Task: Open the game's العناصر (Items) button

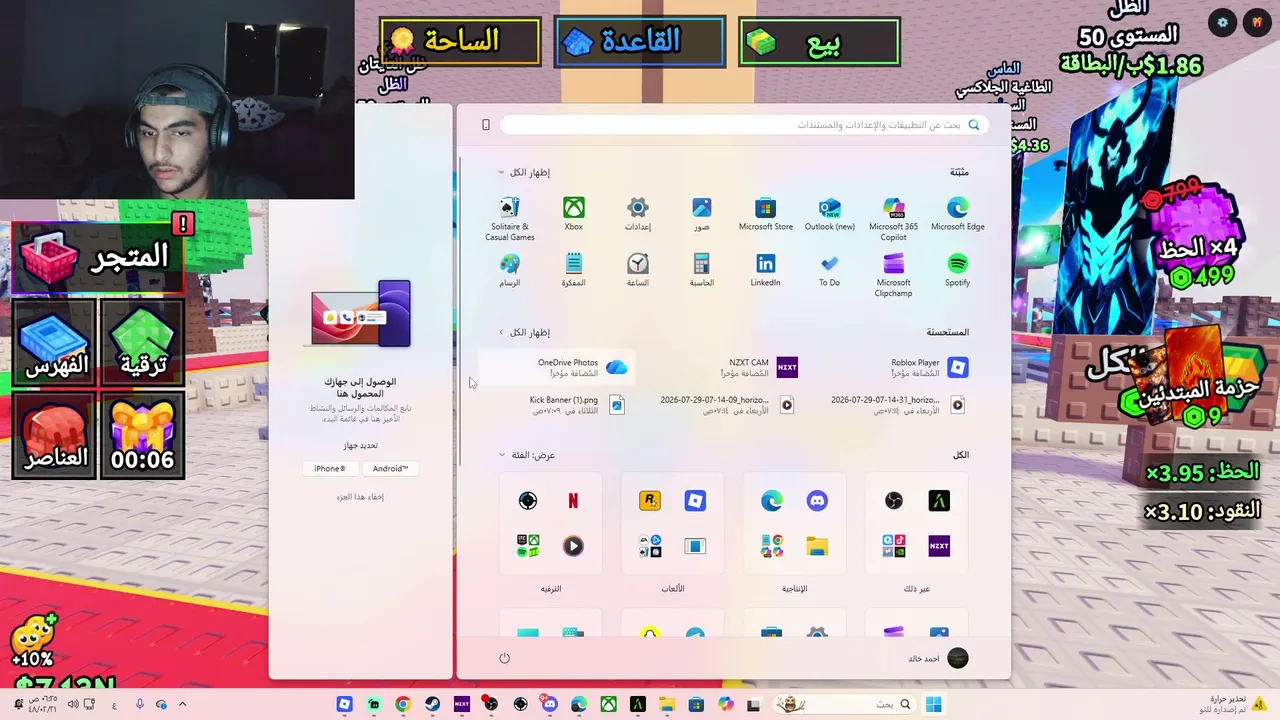Action: tap(54, 435)
